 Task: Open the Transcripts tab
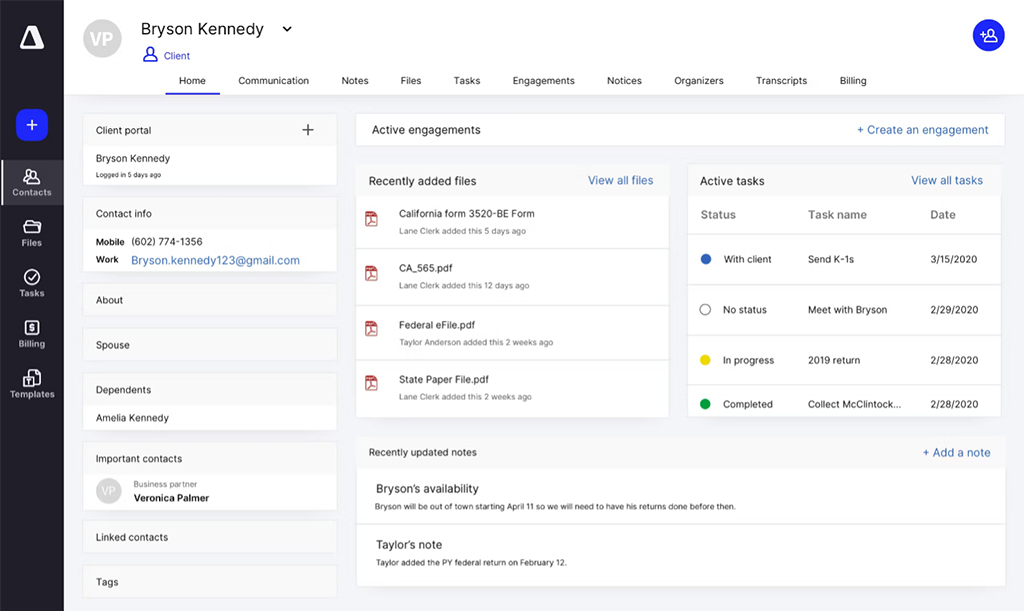coord(781,81)
